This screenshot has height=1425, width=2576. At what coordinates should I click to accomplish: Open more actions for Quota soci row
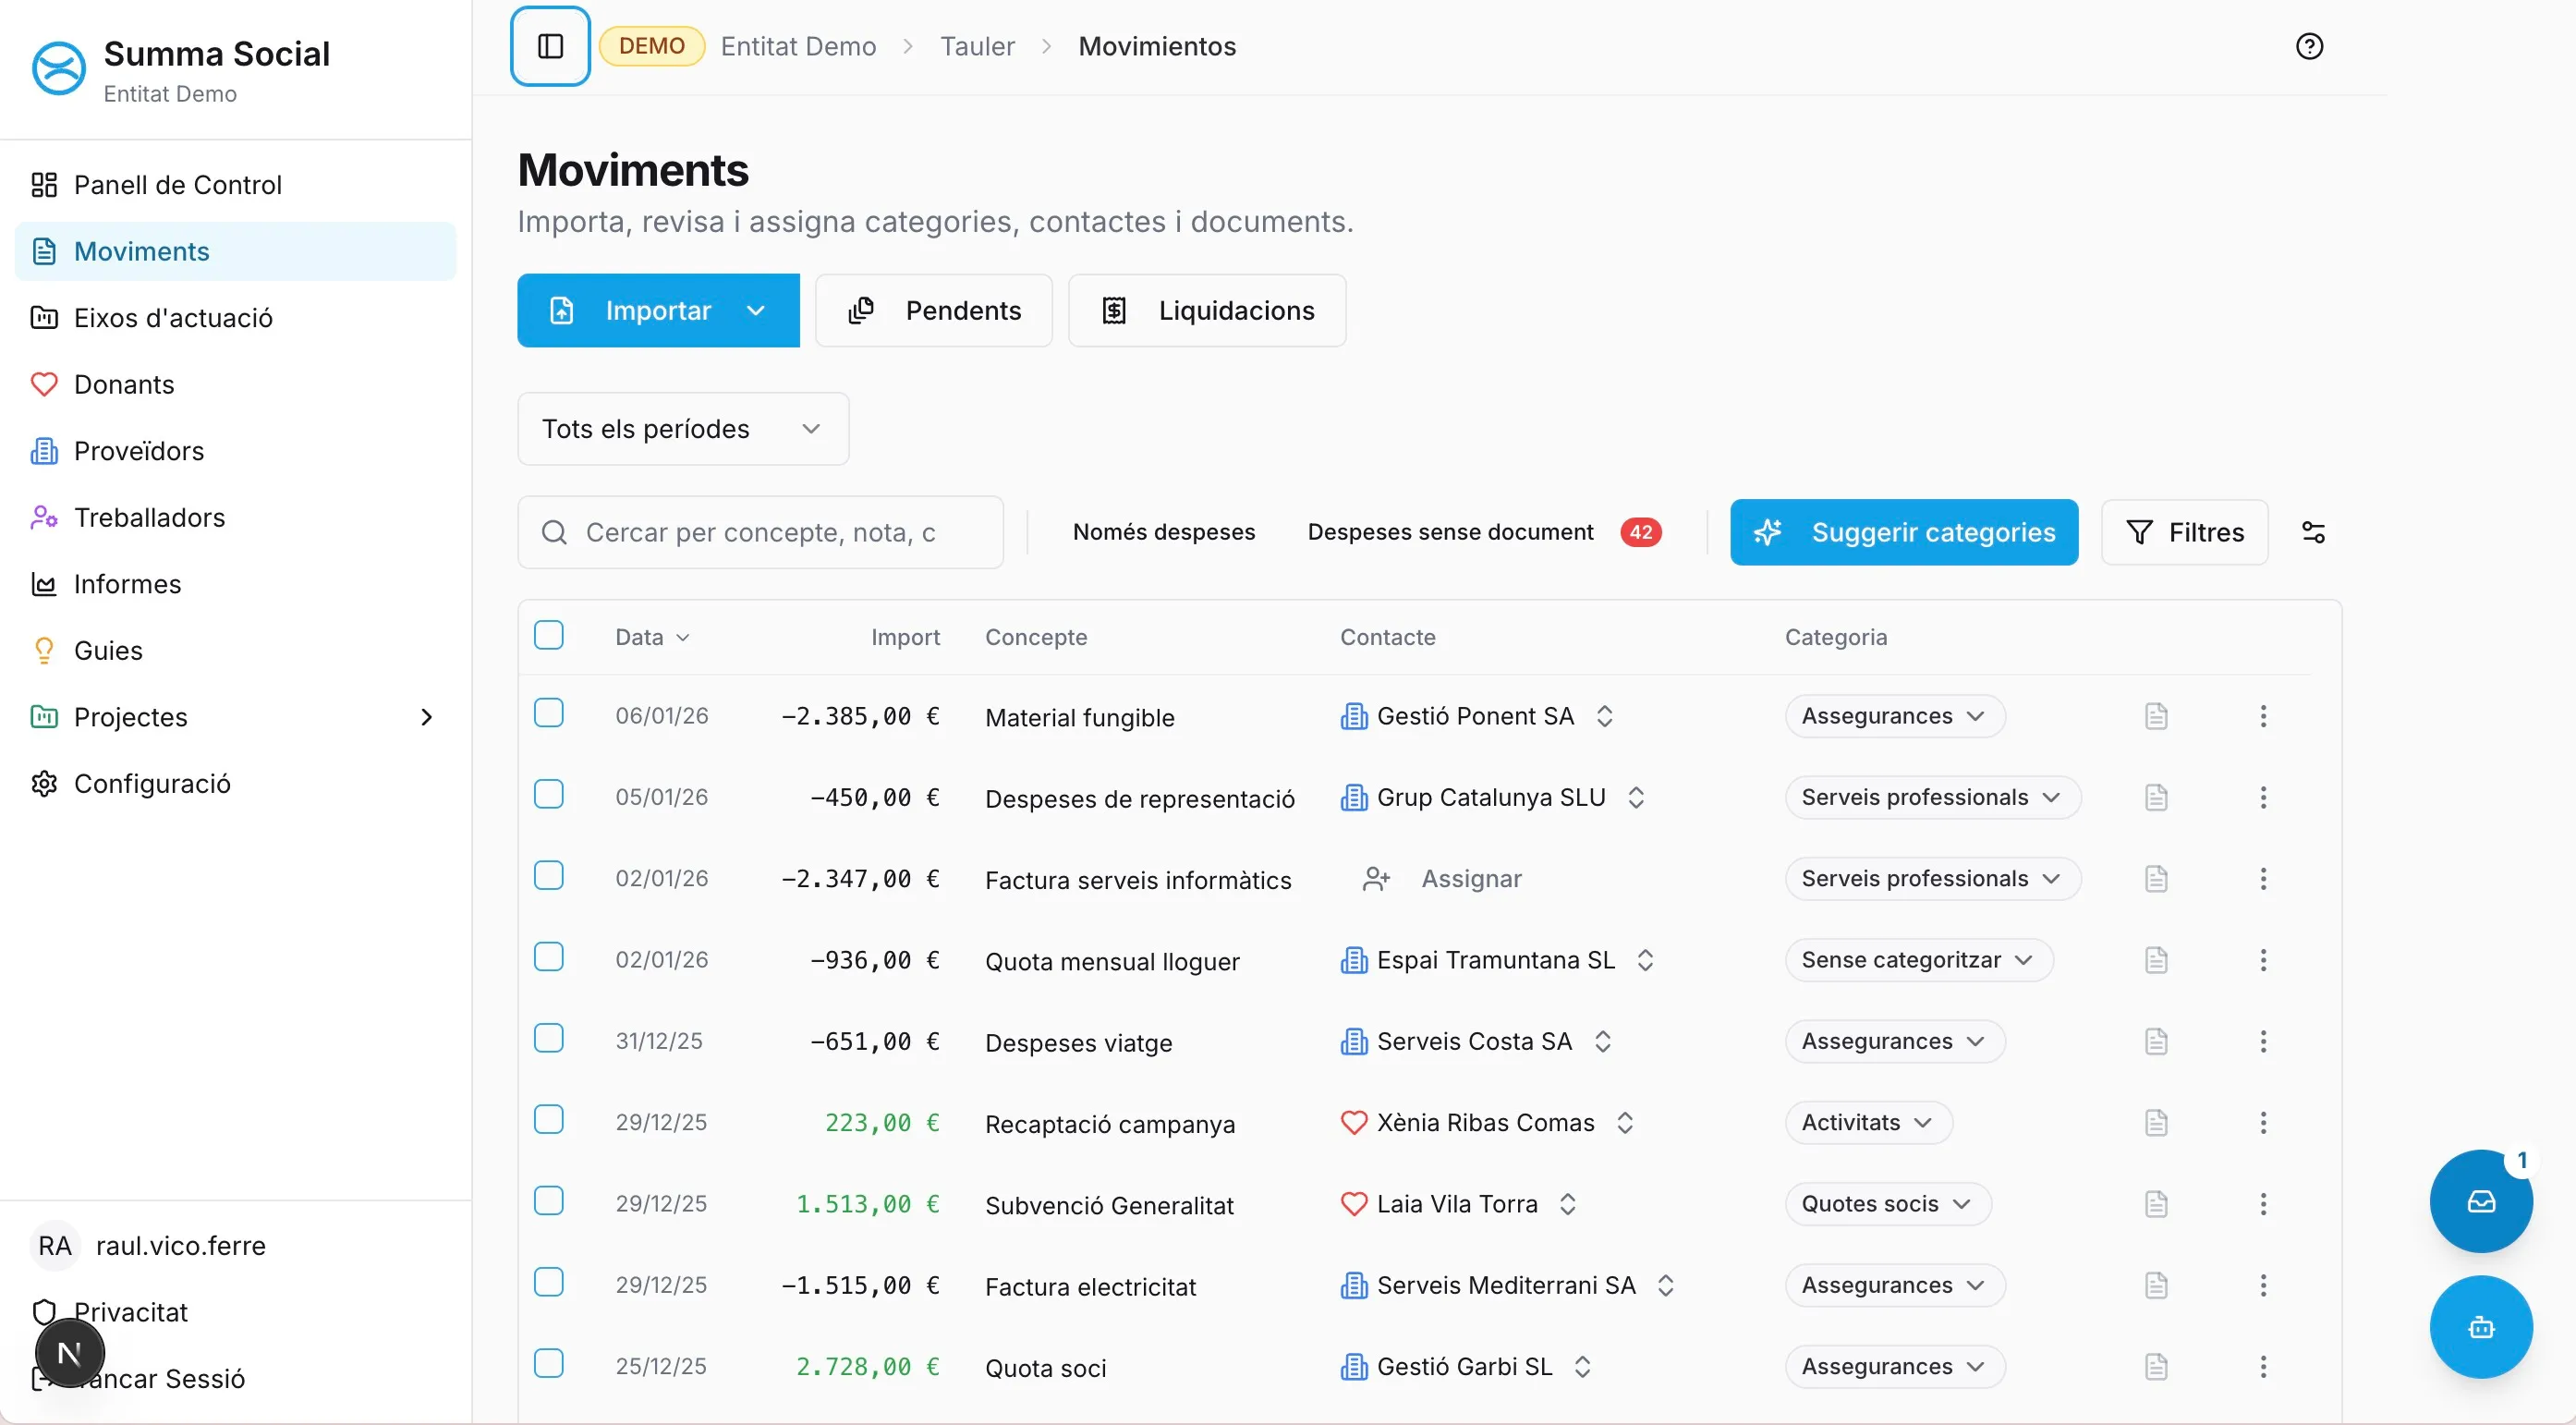[2263, 1366]
